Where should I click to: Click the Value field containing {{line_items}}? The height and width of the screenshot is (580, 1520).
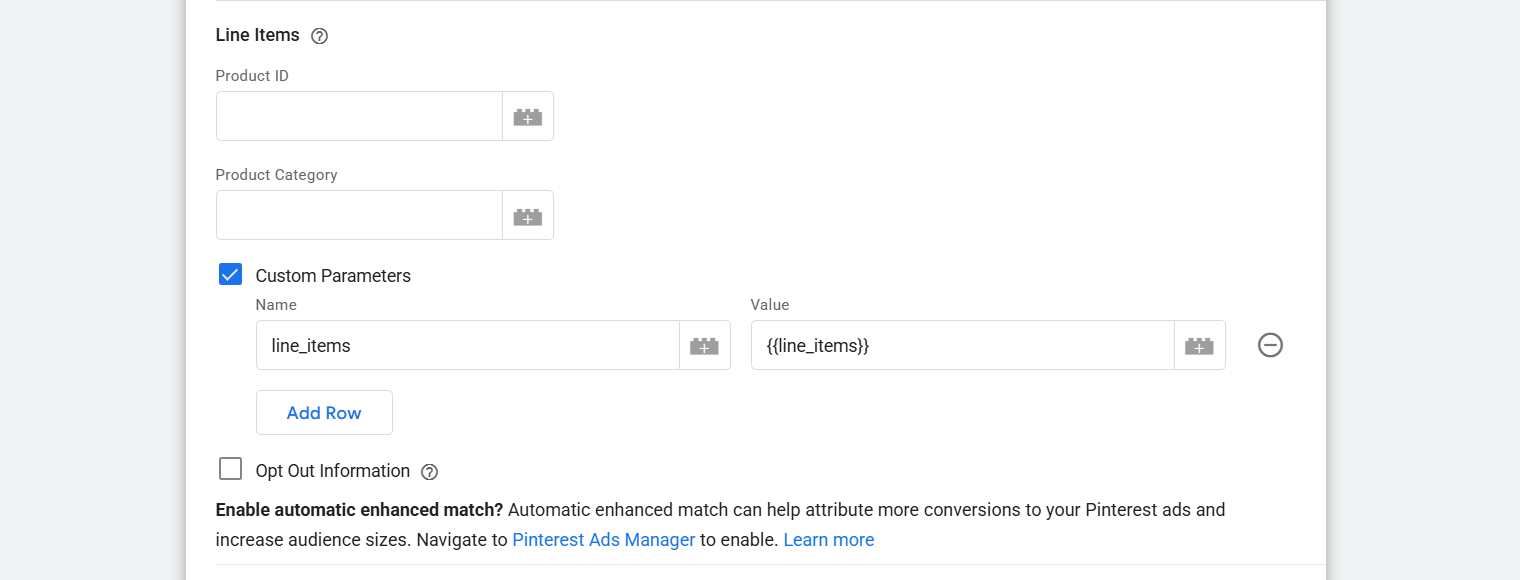point(962,346)
